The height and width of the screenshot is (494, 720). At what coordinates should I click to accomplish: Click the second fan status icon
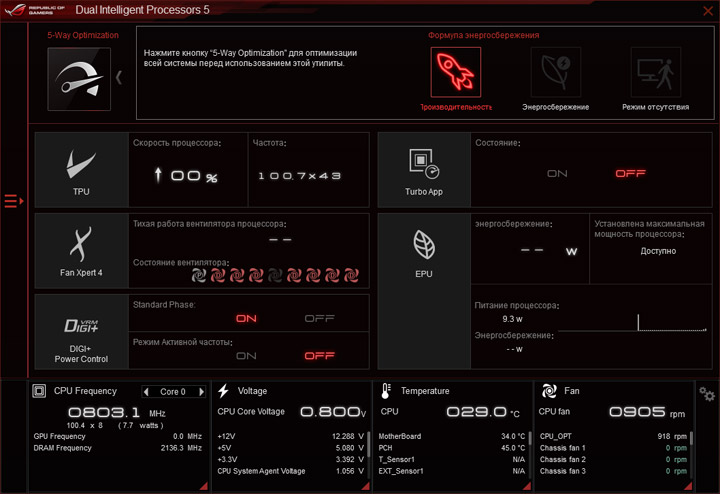pos(218,275)
